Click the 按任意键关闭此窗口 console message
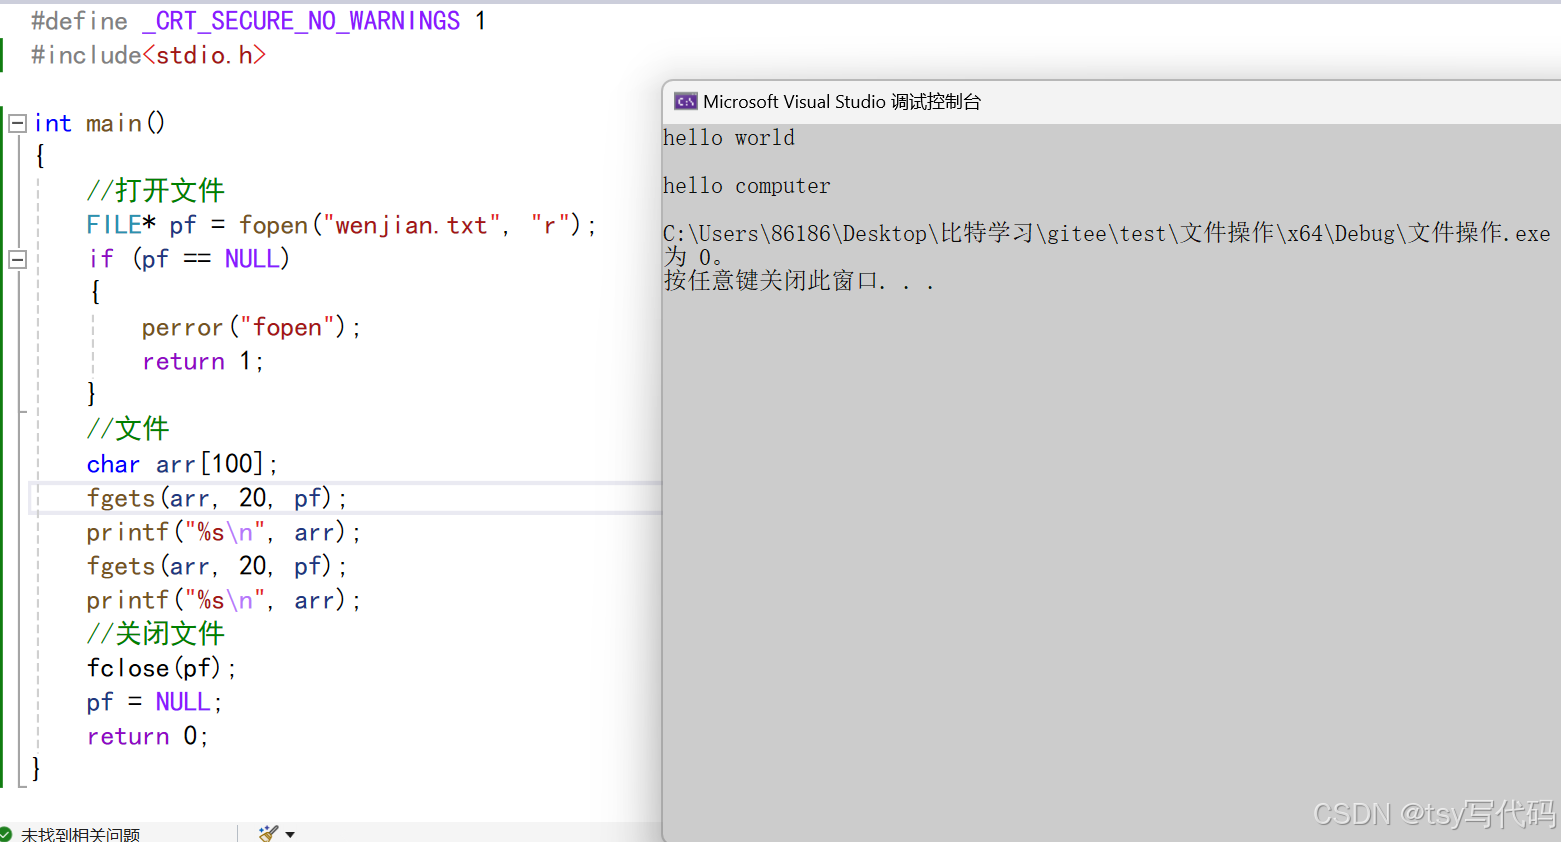 tap(798, 281)
